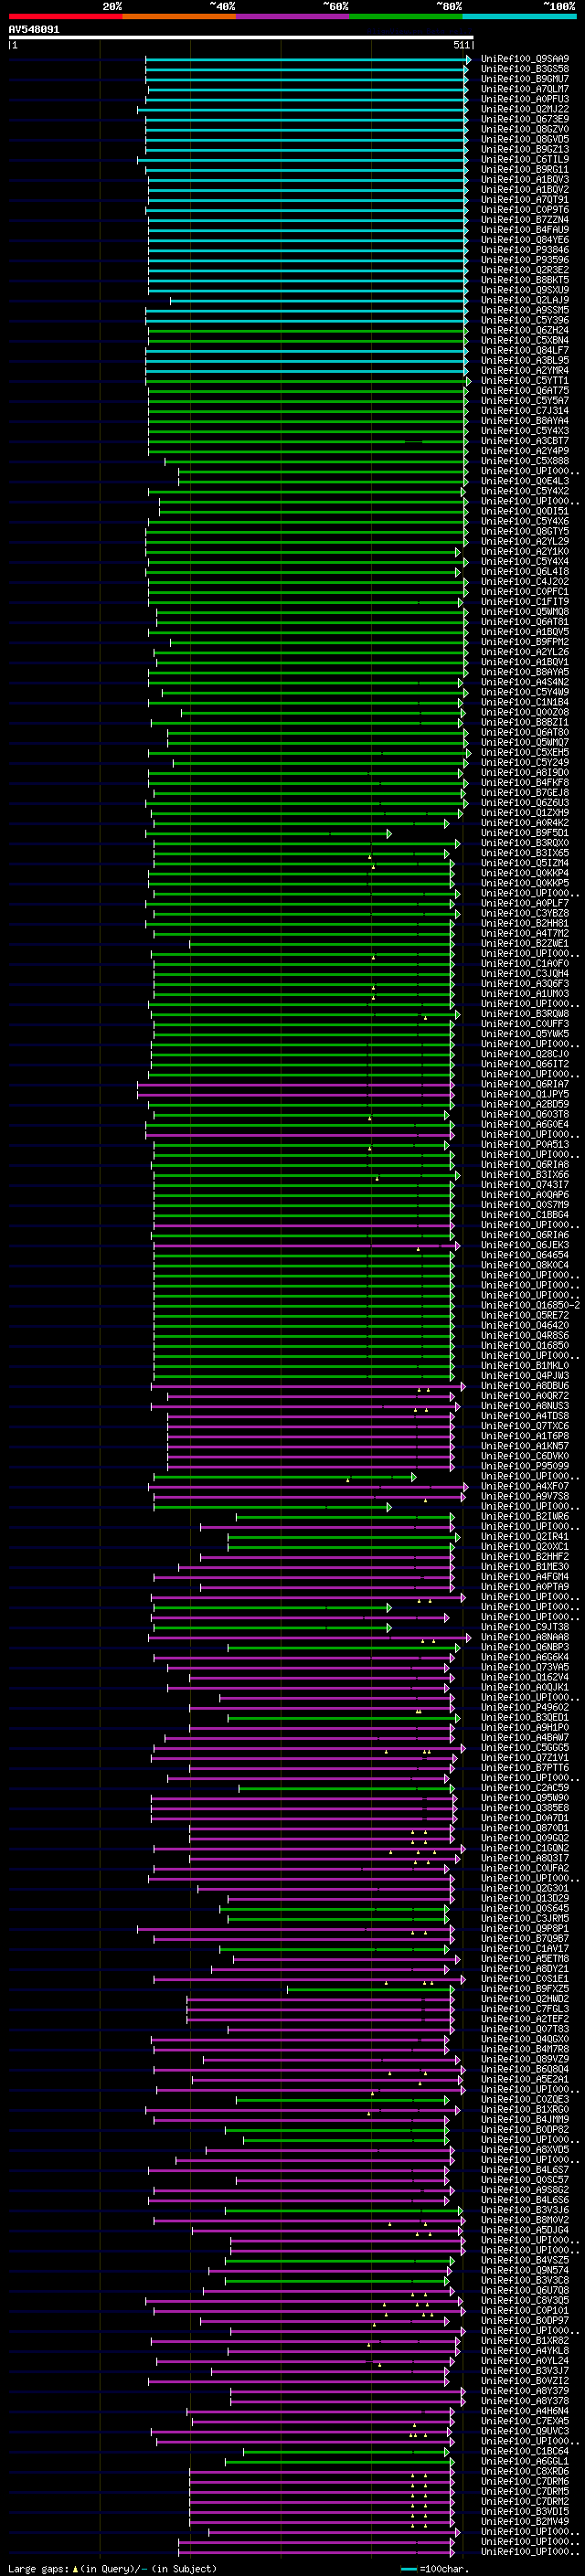
Task: Select hit label UniRef100_C5XEH5
Action: coord(525,752)
